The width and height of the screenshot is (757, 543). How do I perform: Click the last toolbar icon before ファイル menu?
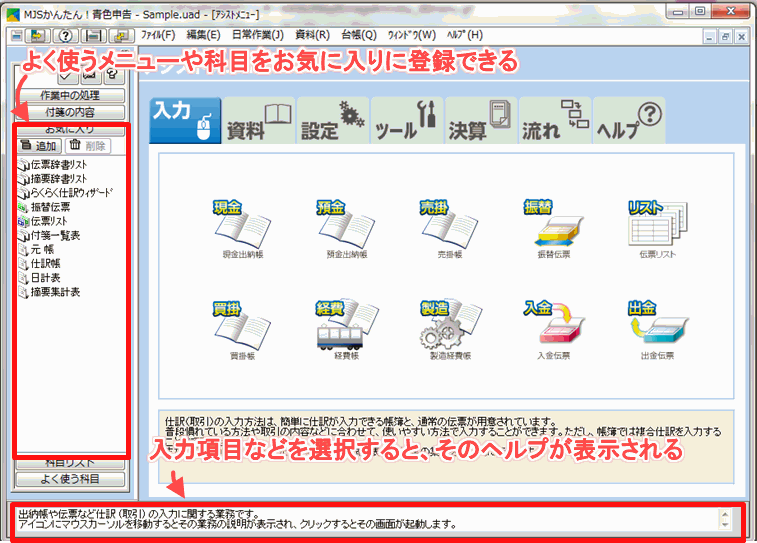coord(121,35)
